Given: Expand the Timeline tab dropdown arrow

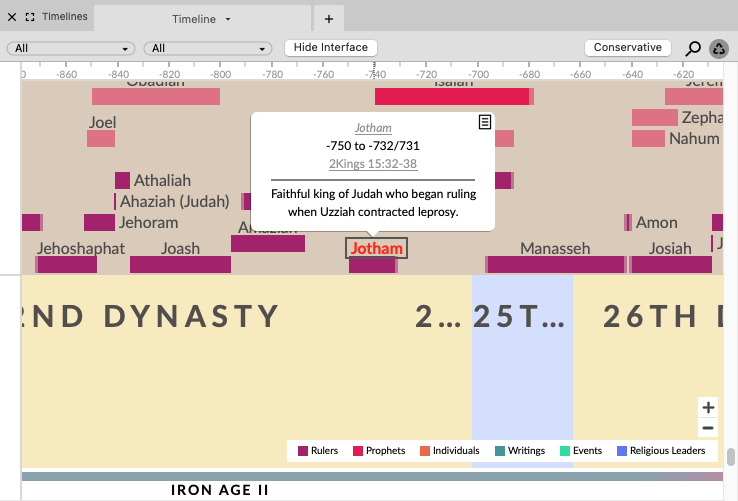Looking at the screenshot, I should pos(228,20).
